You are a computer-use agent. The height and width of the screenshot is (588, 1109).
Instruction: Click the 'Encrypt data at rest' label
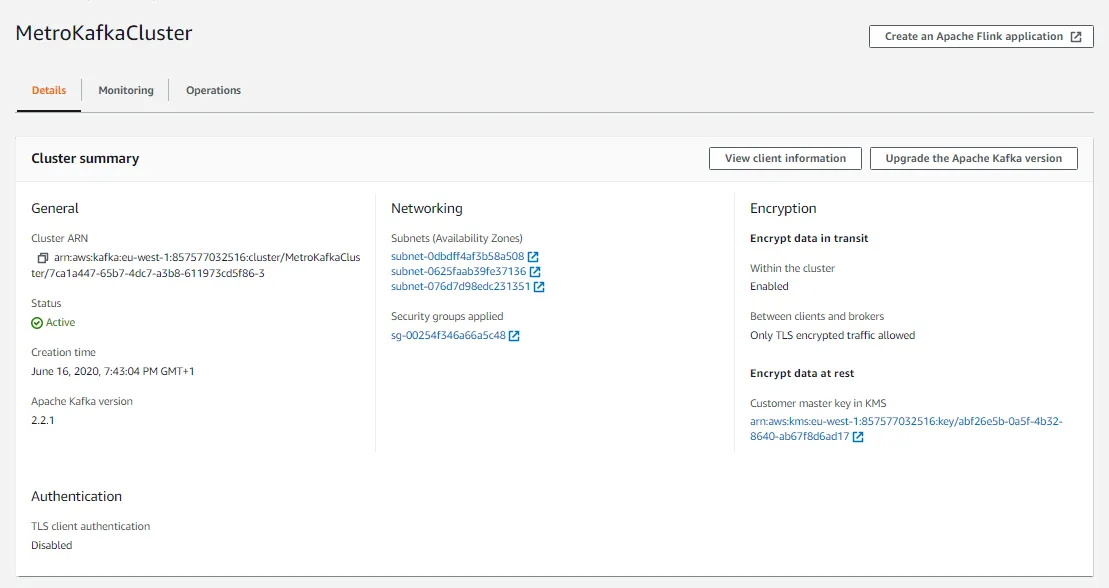(802, 374)
